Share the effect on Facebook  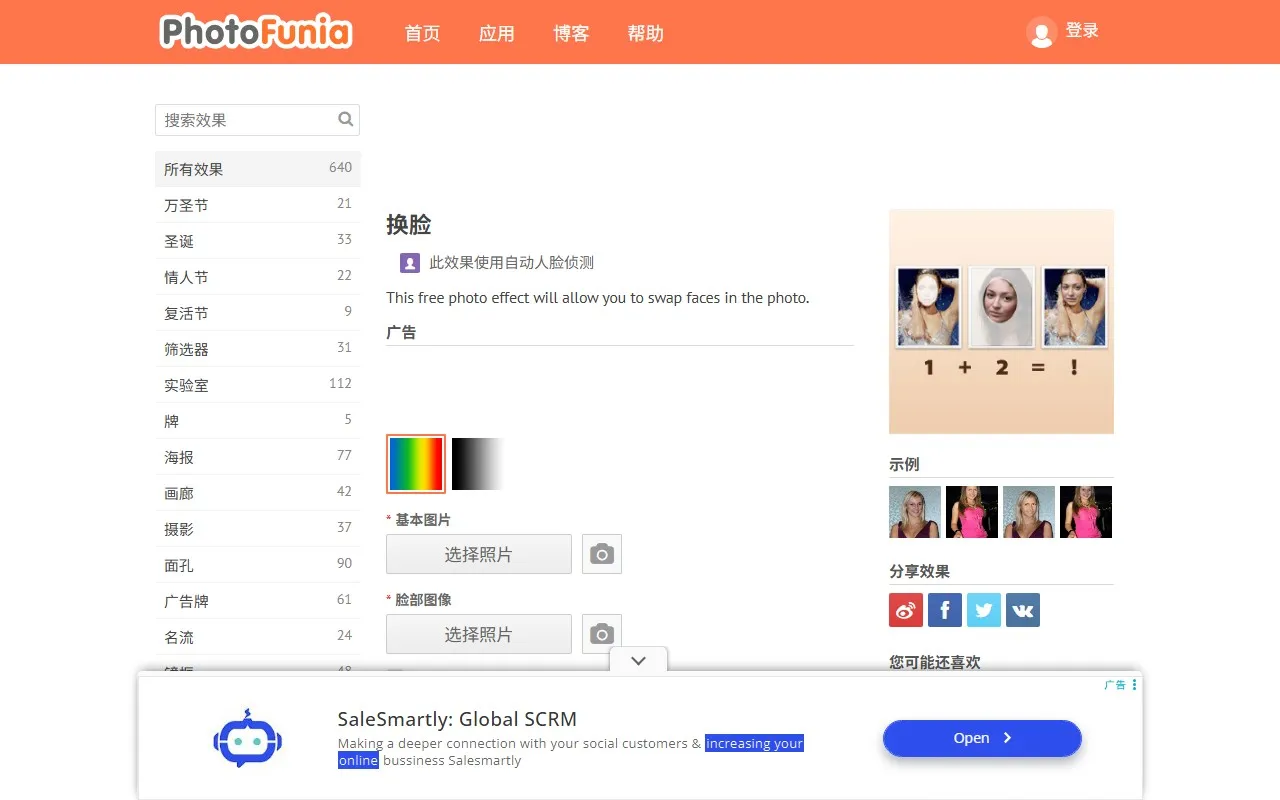[944, 610]
